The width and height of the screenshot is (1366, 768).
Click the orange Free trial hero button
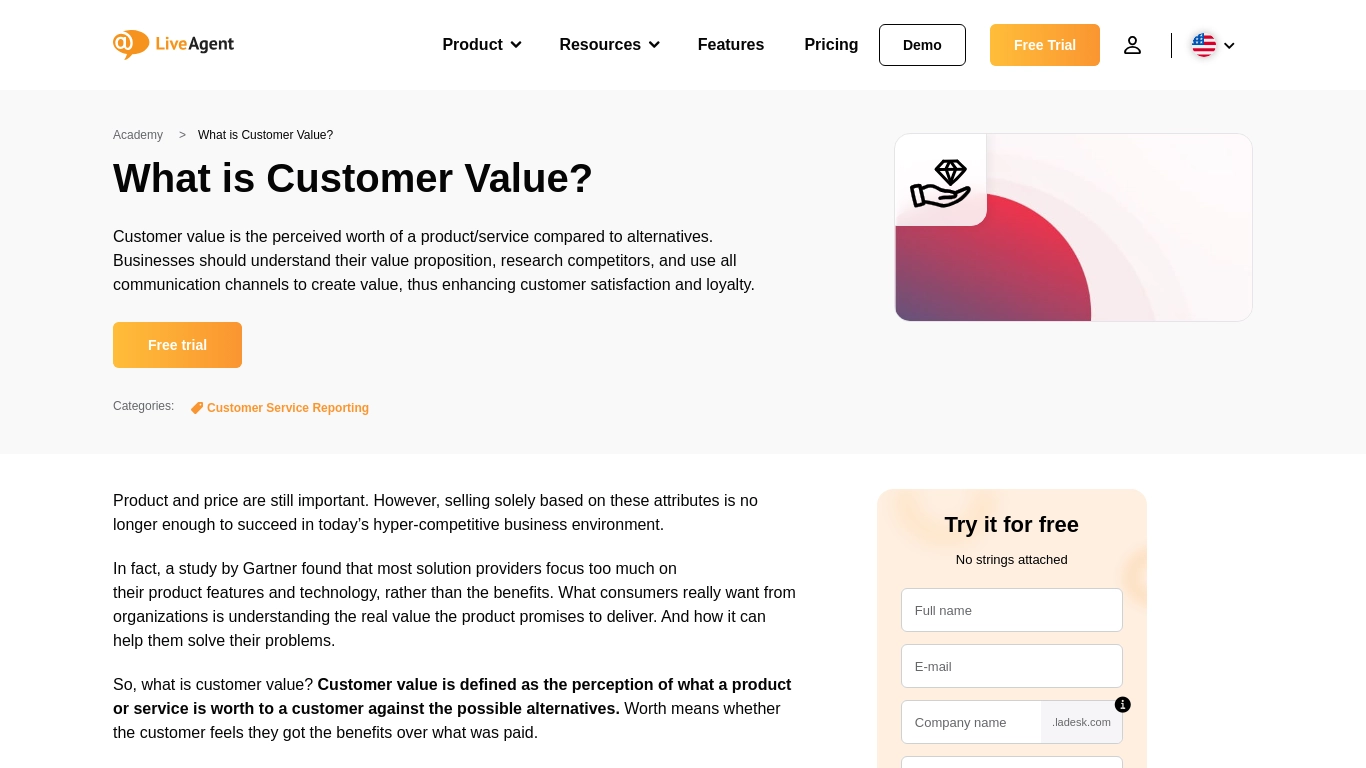tap(177, 345)
